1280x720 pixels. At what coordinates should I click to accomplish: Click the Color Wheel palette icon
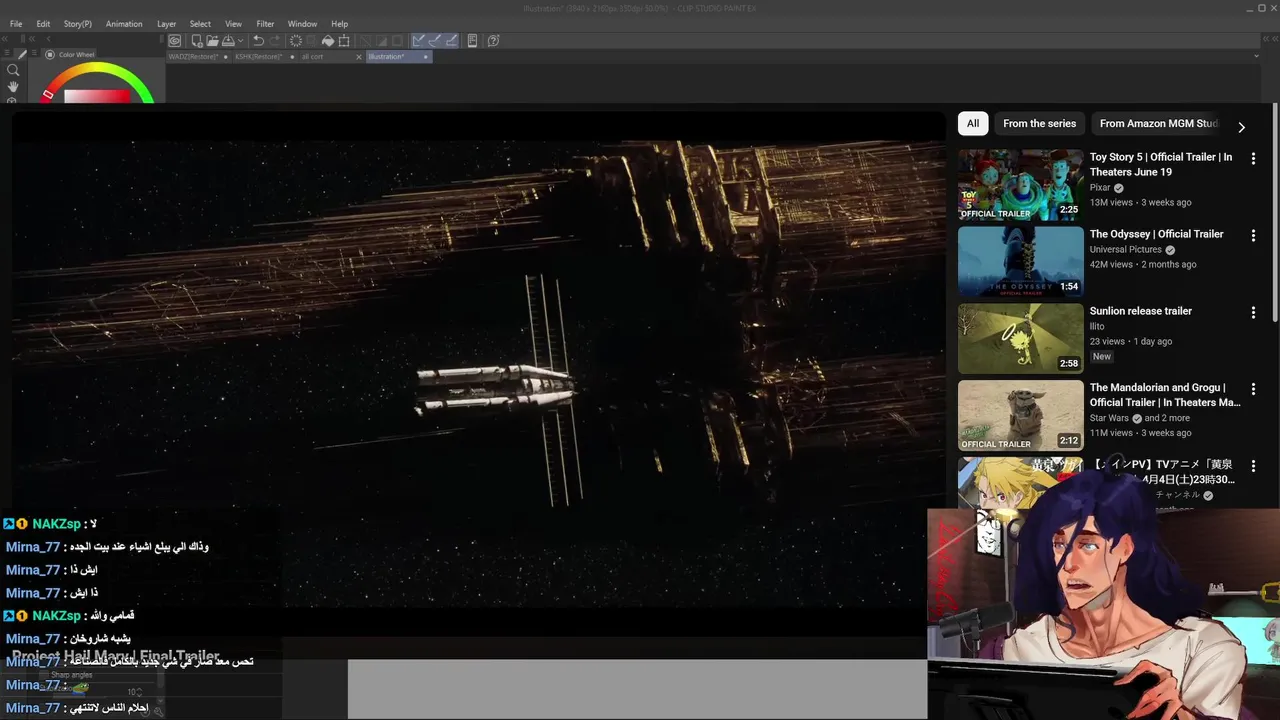pos(49,55)
